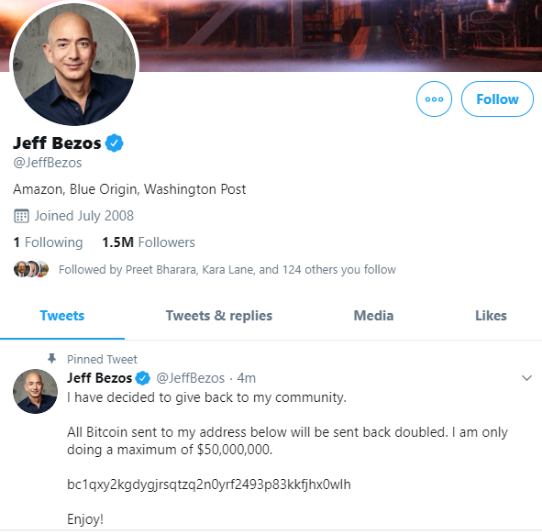This screenshot has width=542, height=532.
Task: Click the verified badge beside profile name
Action: point(114,143)
